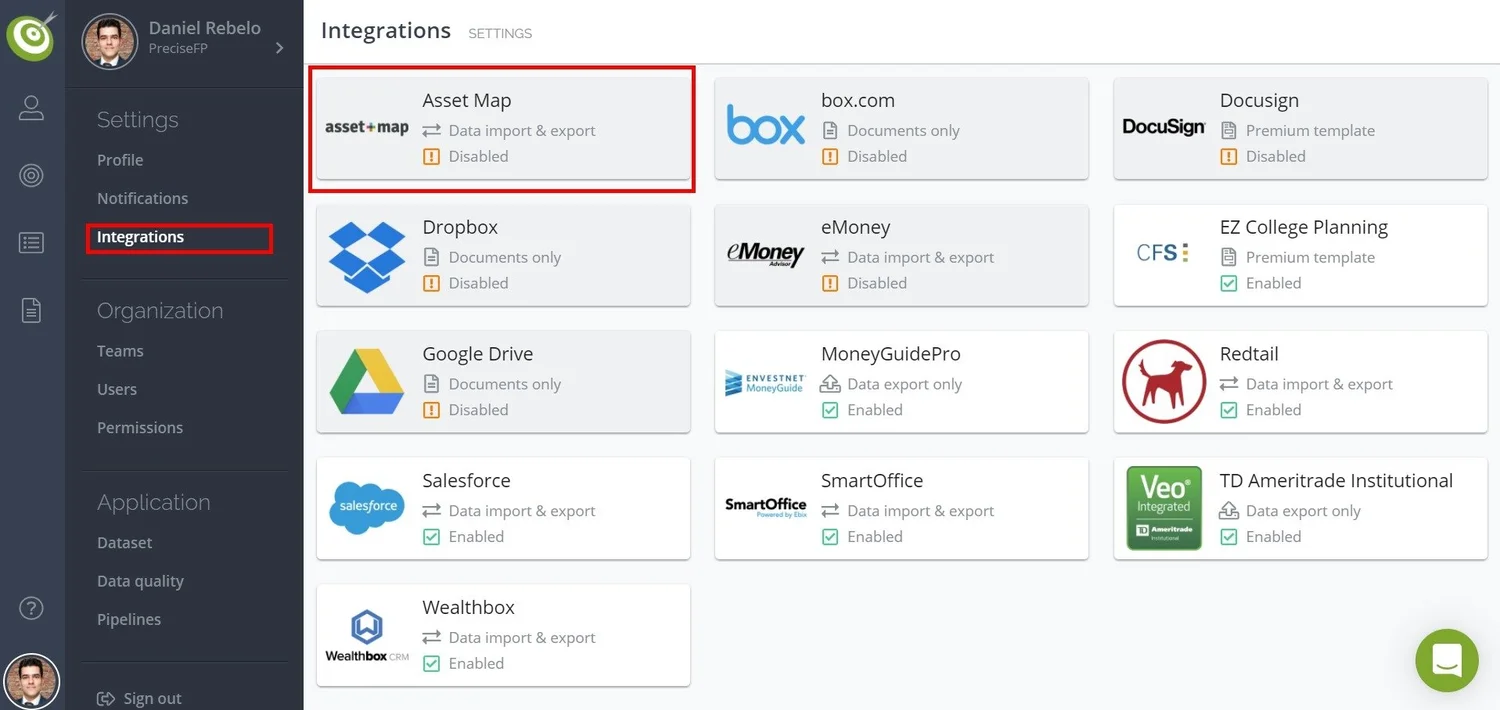Click the CFS EZ College Planning logo
The width and height of the screenshot is (1500, 710).
(1163, 253)
